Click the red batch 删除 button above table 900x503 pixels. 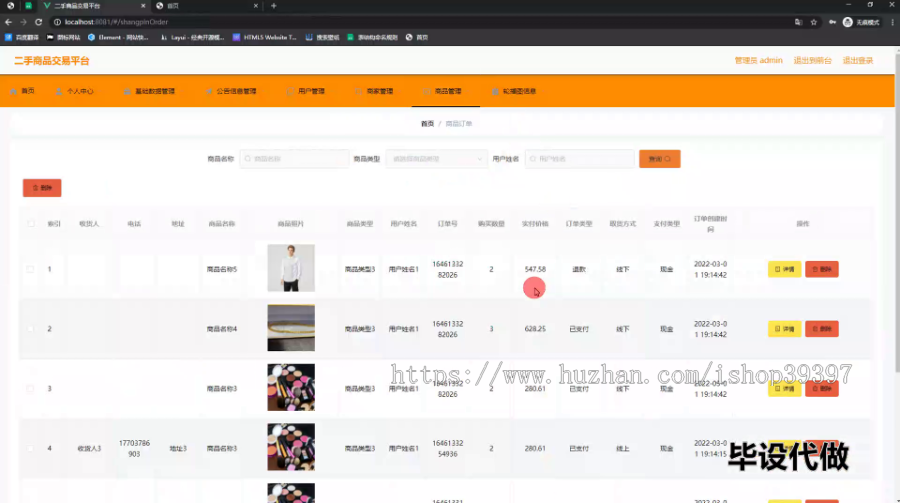click(x=42, y=188)
